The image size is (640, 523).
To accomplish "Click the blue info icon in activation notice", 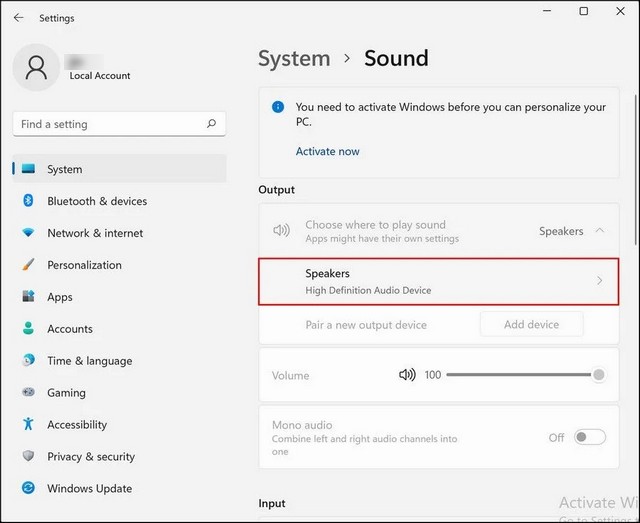I will tap(278, 107).
